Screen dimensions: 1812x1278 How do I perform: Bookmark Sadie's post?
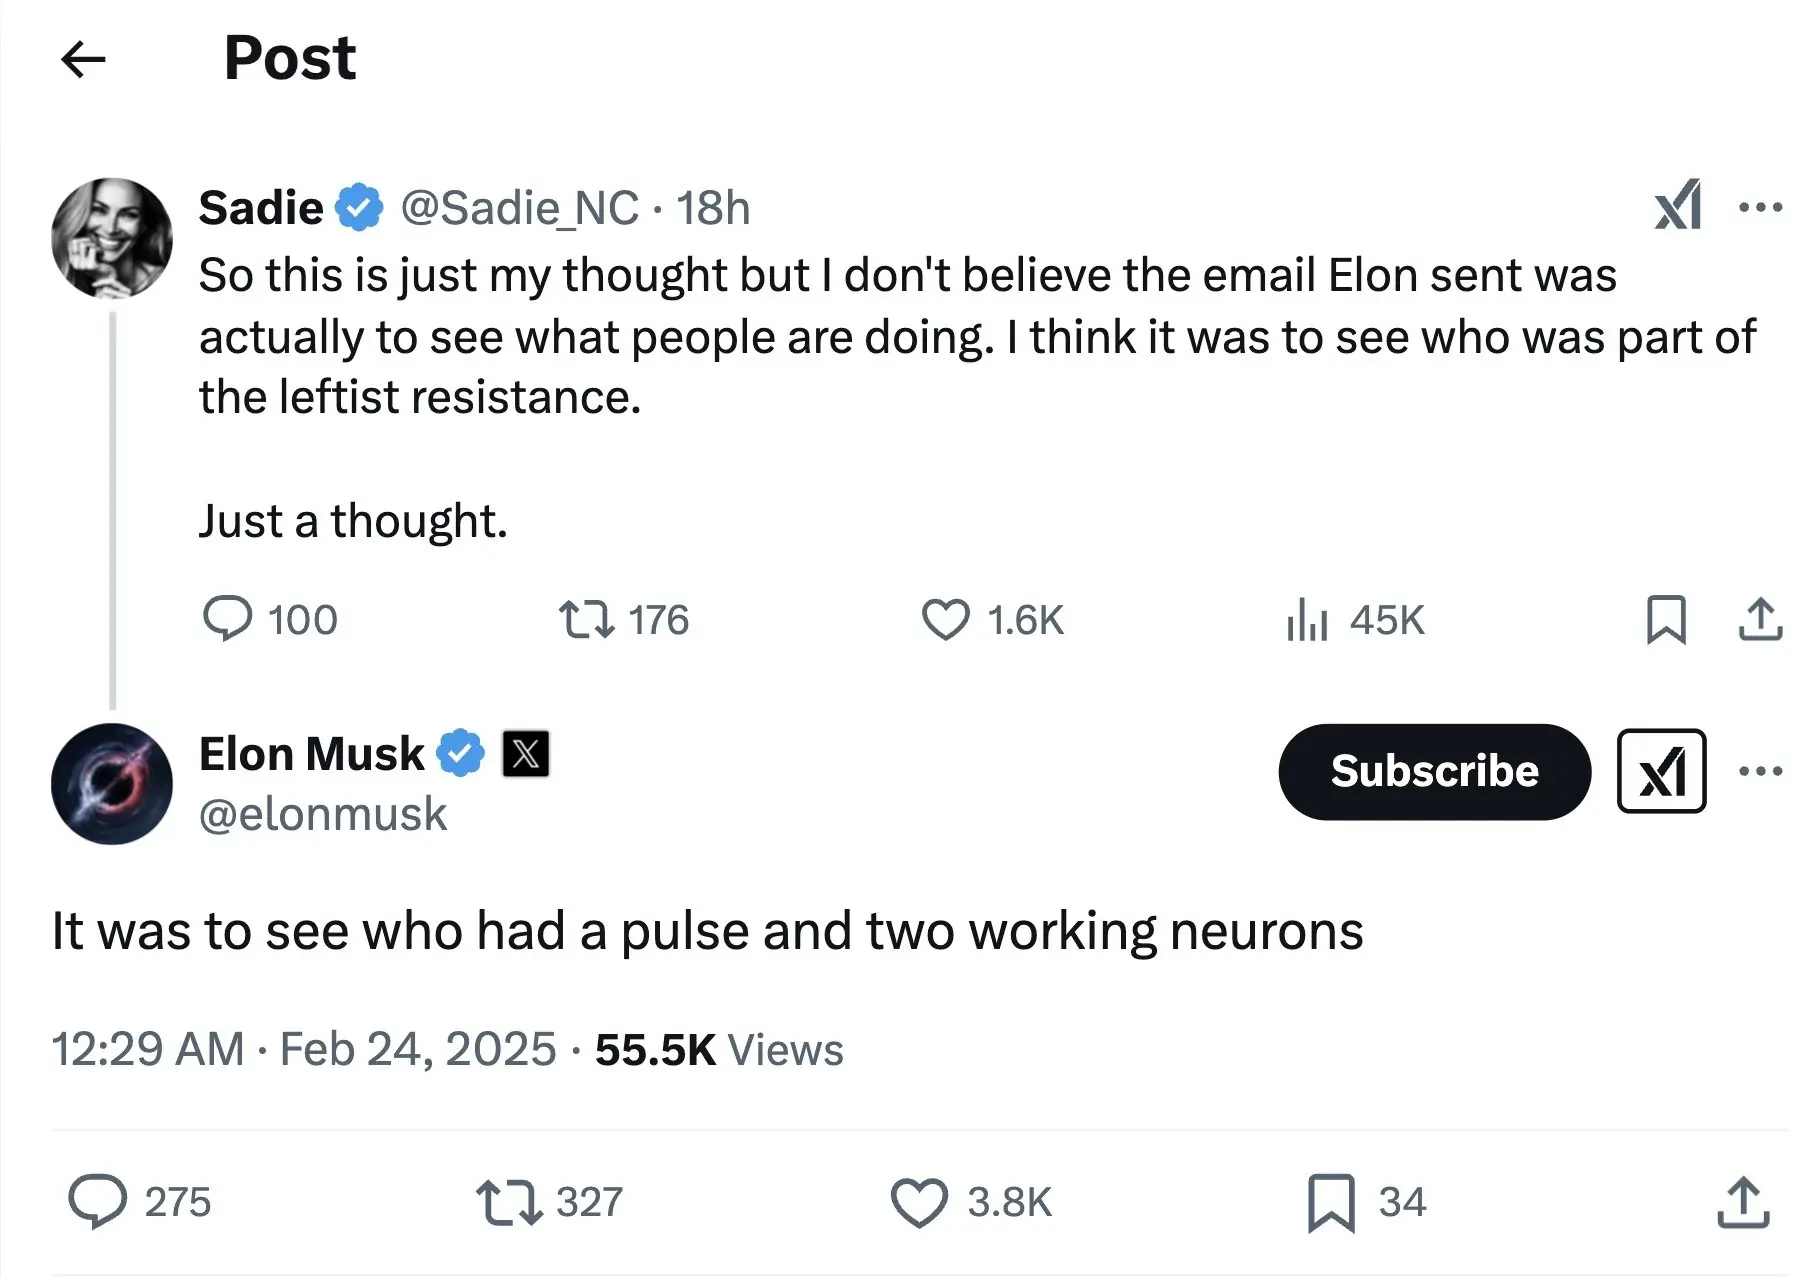pyautogui.click(x=1665, y=619)
